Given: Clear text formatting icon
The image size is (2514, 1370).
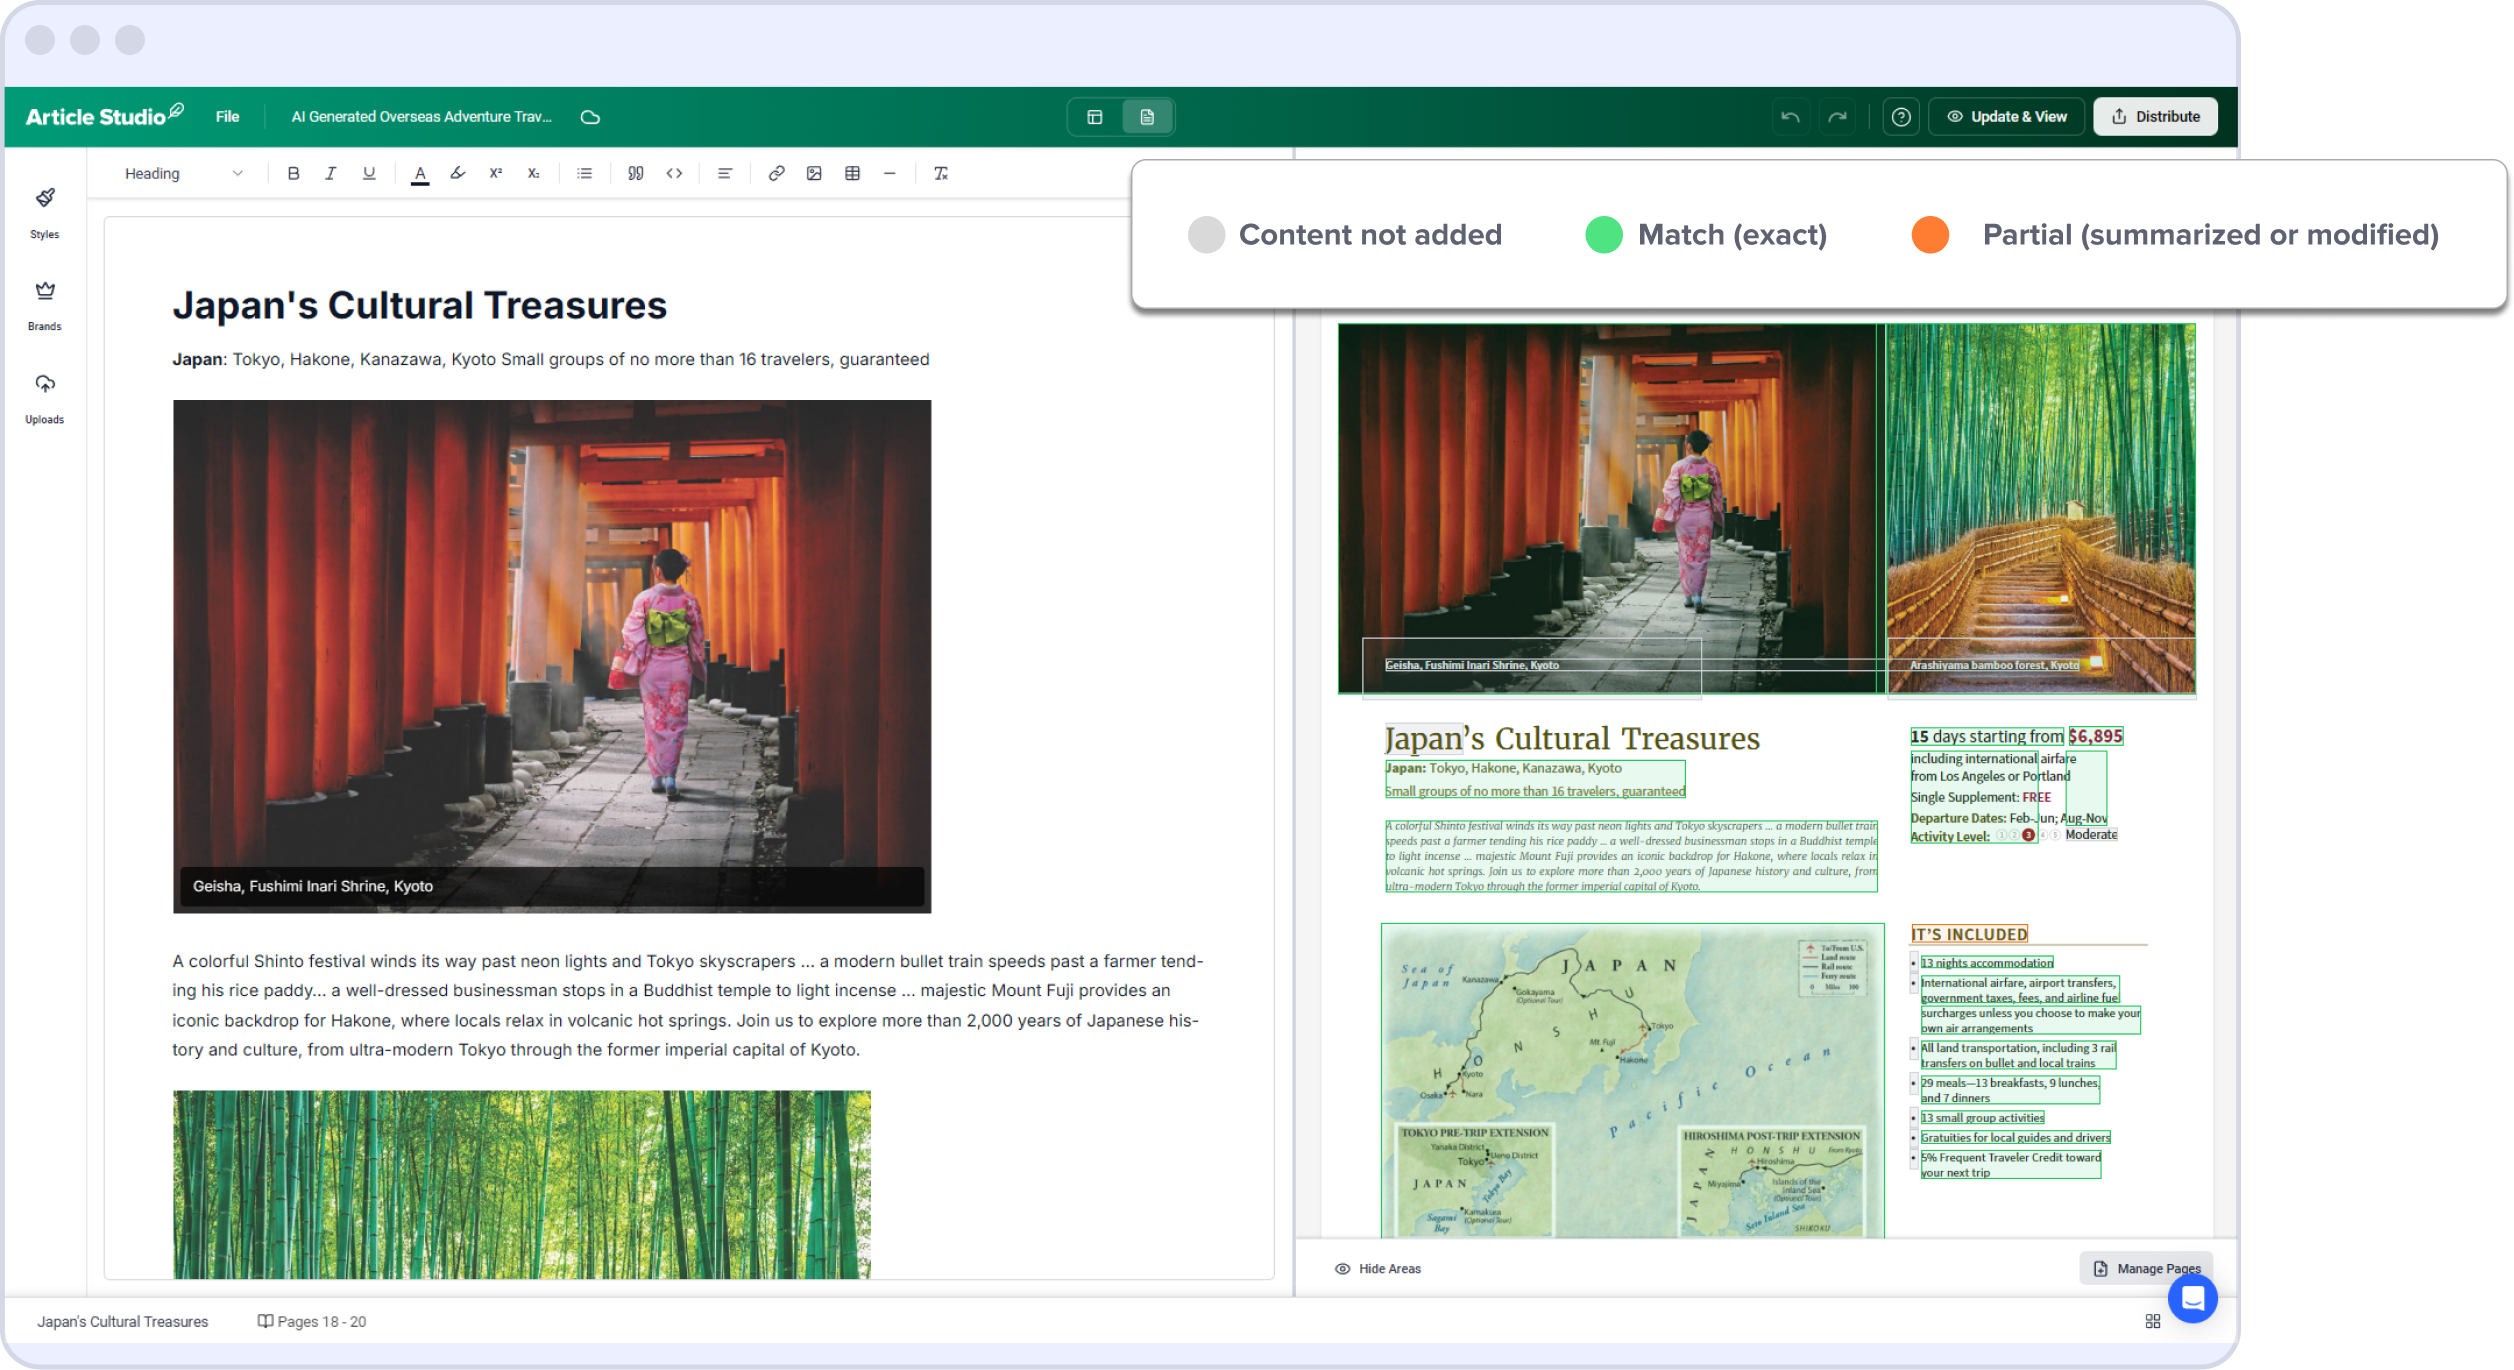Looking at the screenshot, I should coord(940,173).
